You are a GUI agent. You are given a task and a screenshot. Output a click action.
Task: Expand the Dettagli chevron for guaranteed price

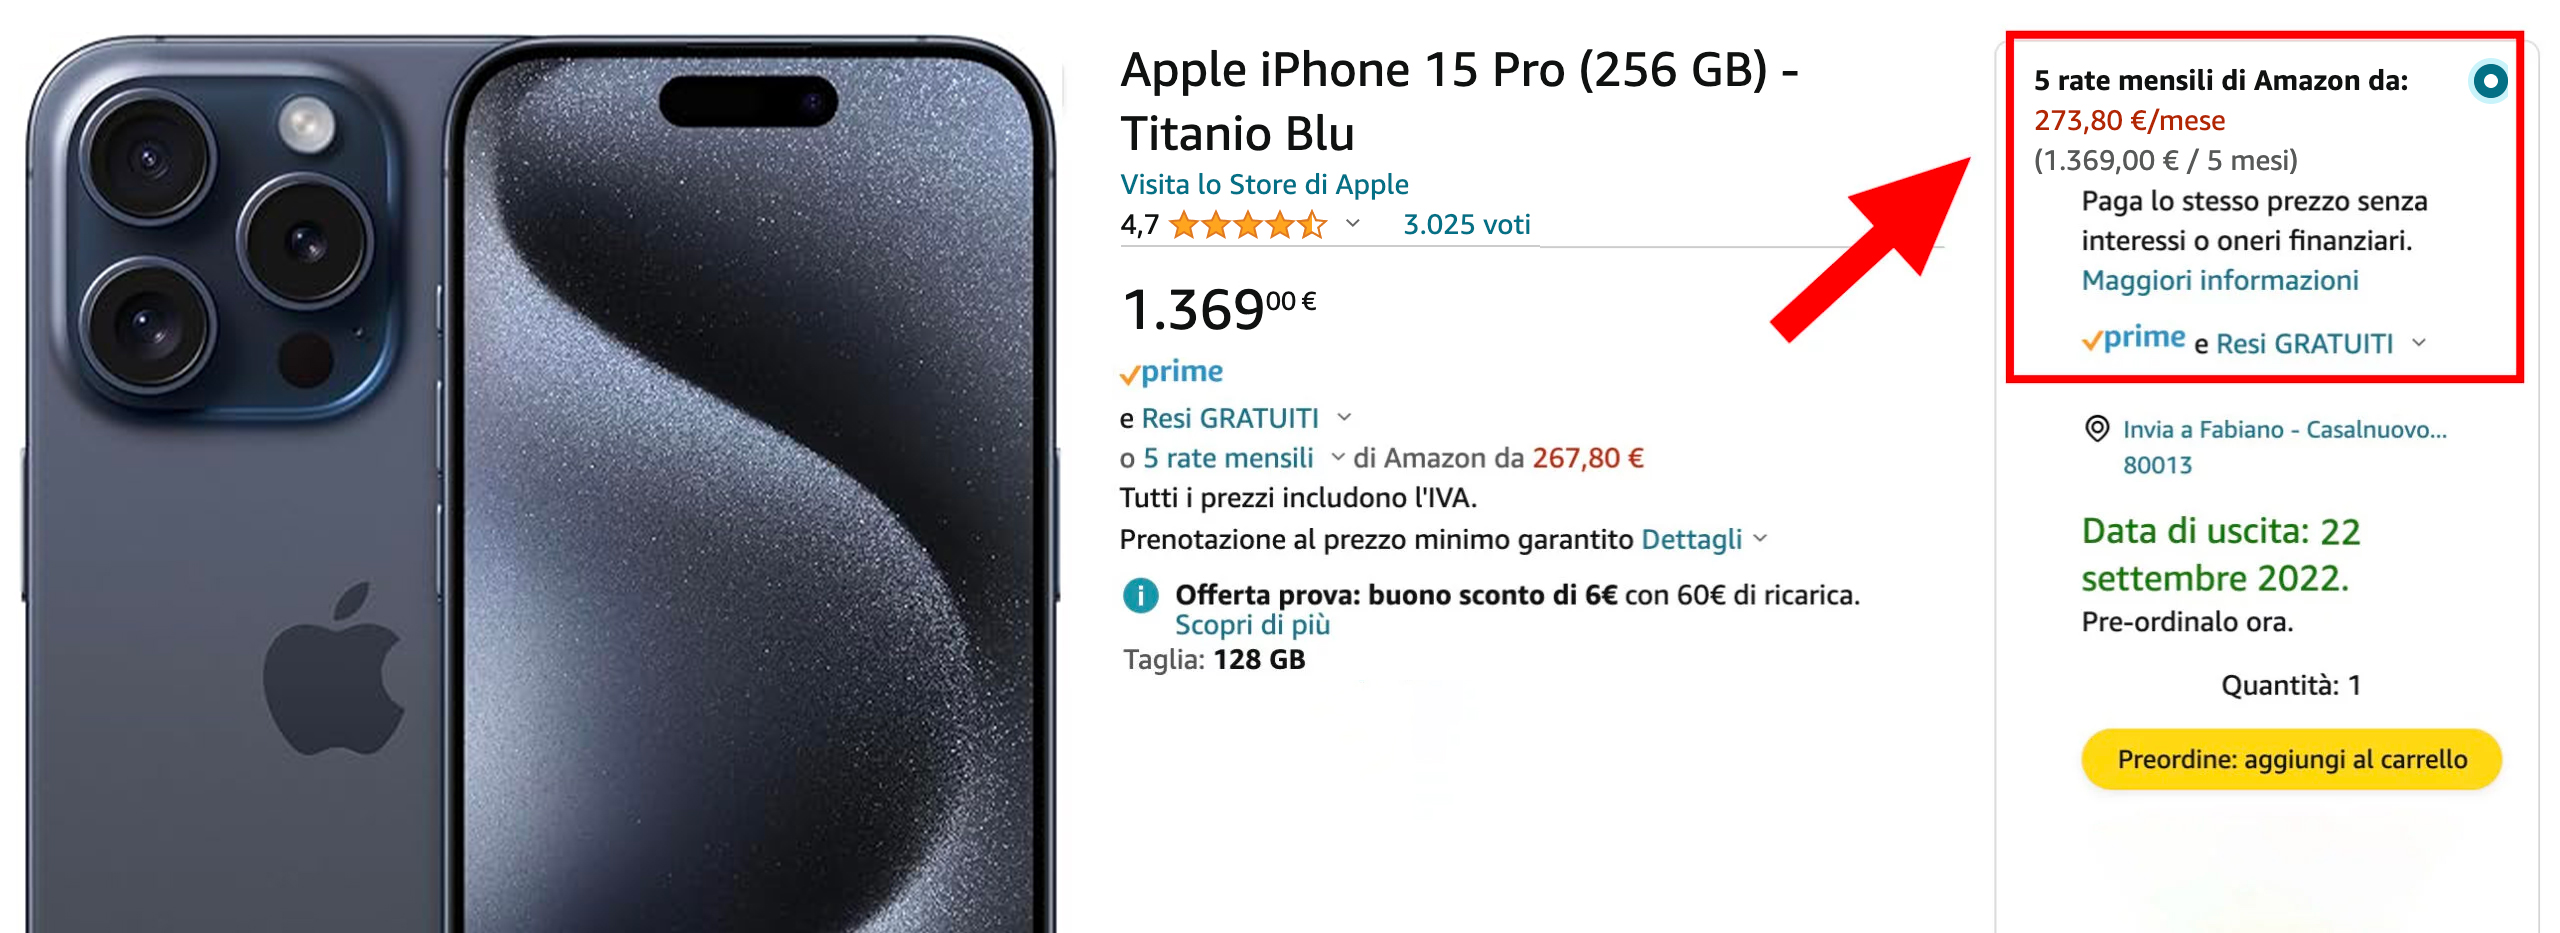pyautogui.click(x=1760, y=538)
